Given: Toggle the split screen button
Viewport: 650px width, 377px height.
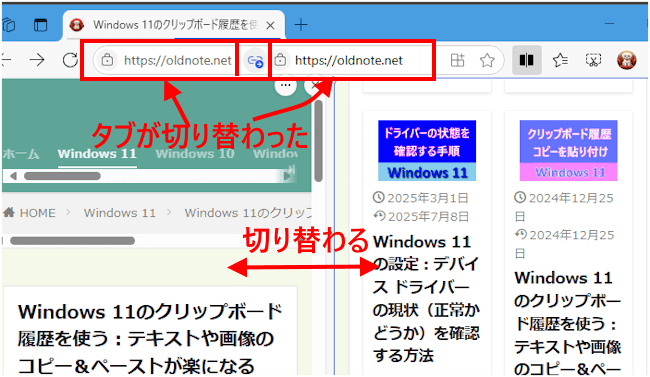Looking at the screenshot, I should (526, 60).
